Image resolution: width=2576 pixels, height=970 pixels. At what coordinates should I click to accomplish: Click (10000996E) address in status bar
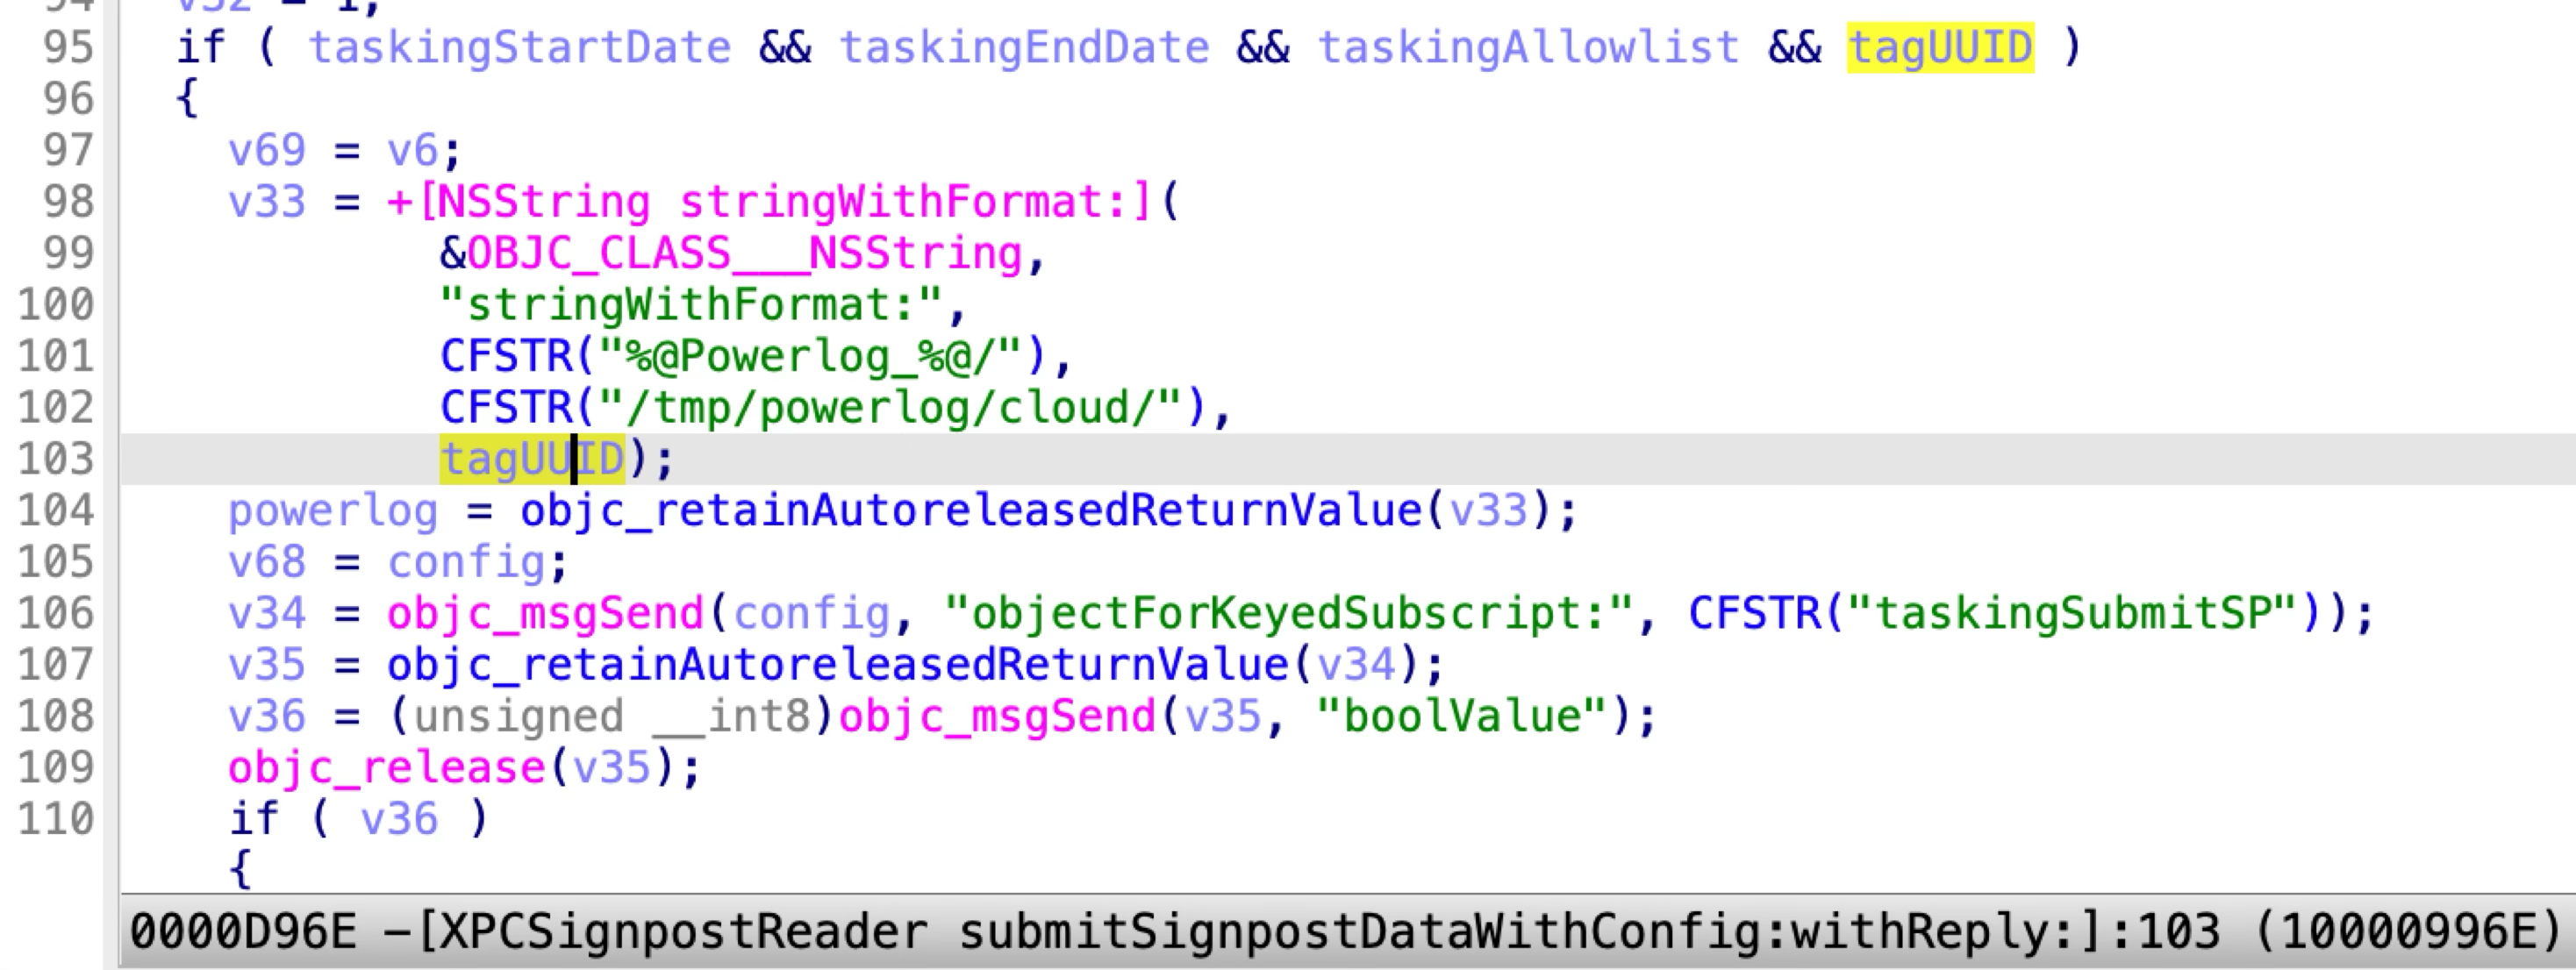pyautogui.click(x=2410, y=932)
